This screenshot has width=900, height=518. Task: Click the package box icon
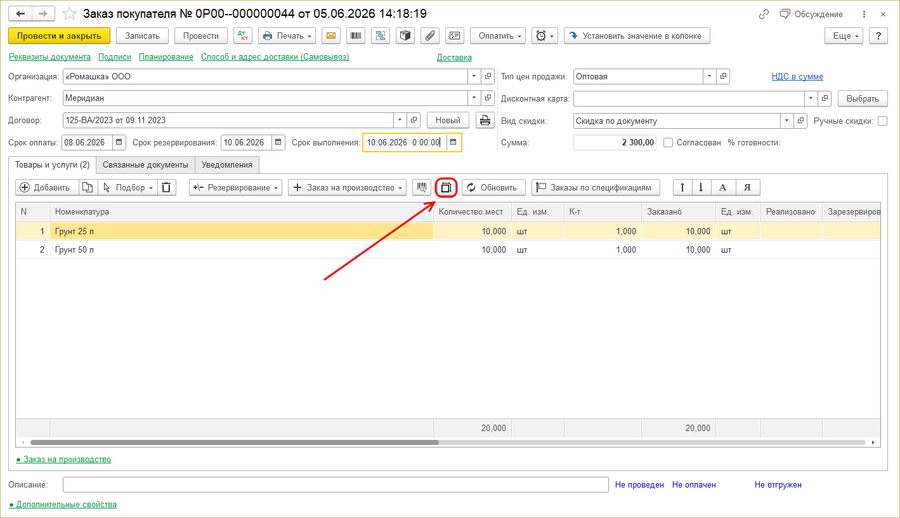(x=405, y=36)
